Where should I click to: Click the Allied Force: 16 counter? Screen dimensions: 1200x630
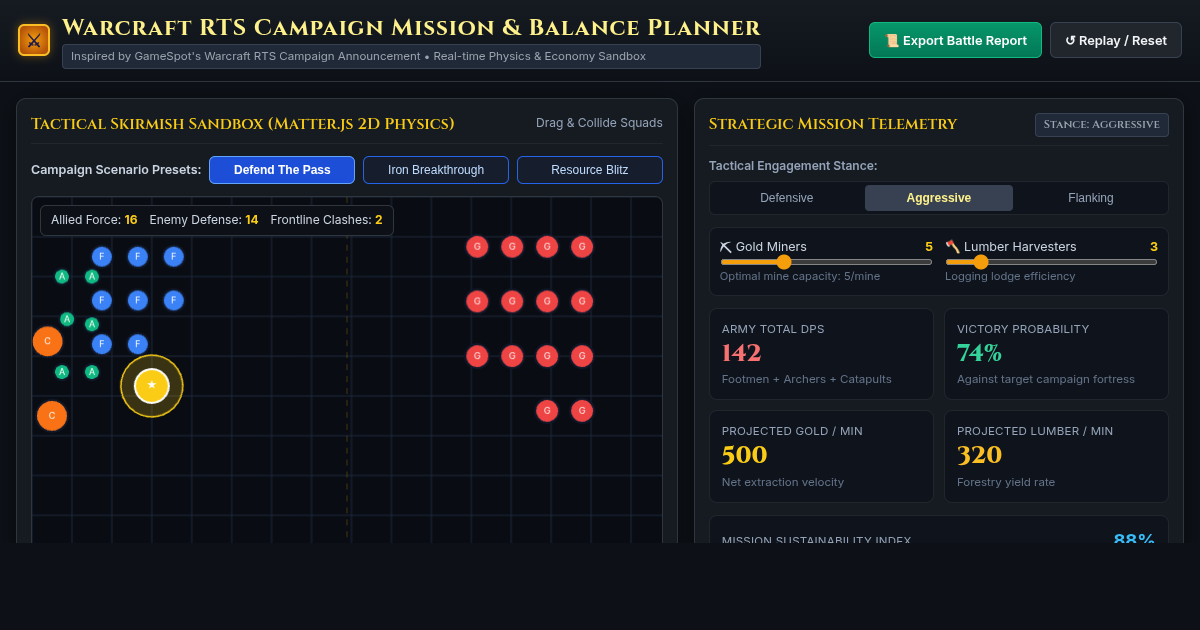[94, 220]
